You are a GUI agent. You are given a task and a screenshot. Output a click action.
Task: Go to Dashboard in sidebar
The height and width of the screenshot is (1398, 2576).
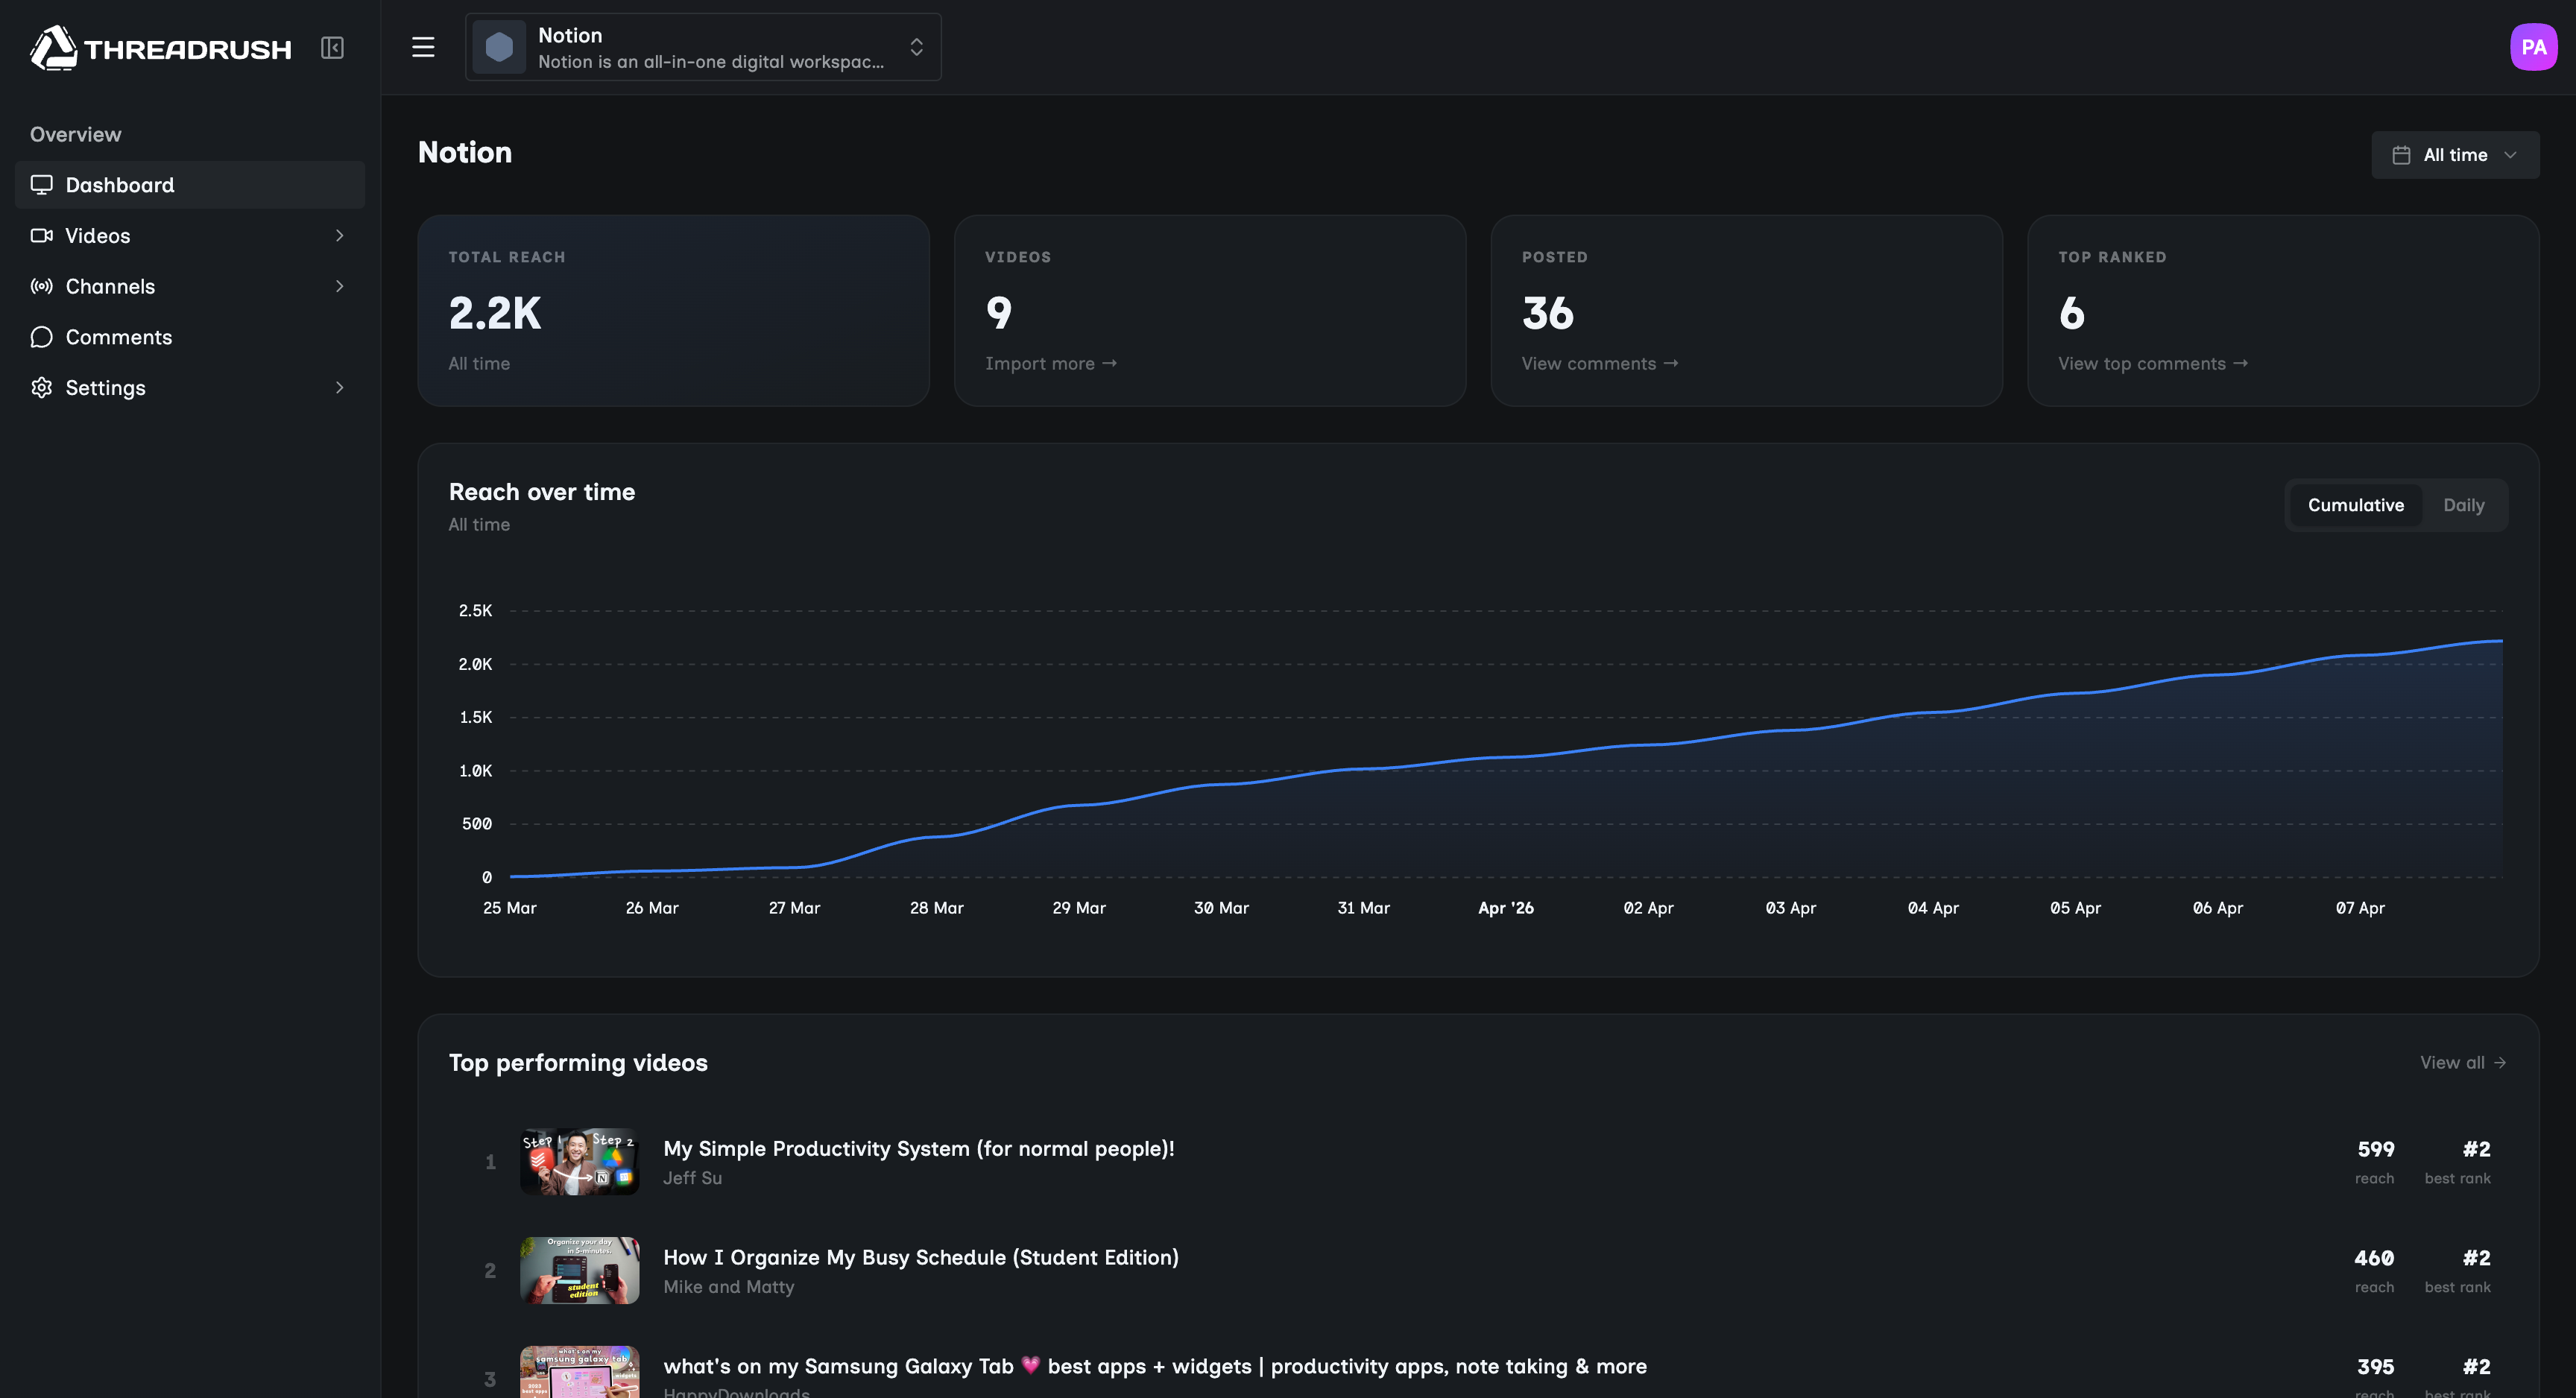pyautogui.click(x=190, y=185)
